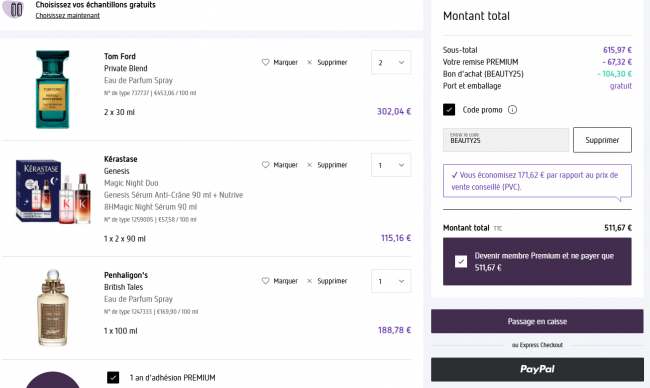Click the gratuit shipping value
Image resolution: width=650 pixels, height=388 pixels.
point(621,86)
